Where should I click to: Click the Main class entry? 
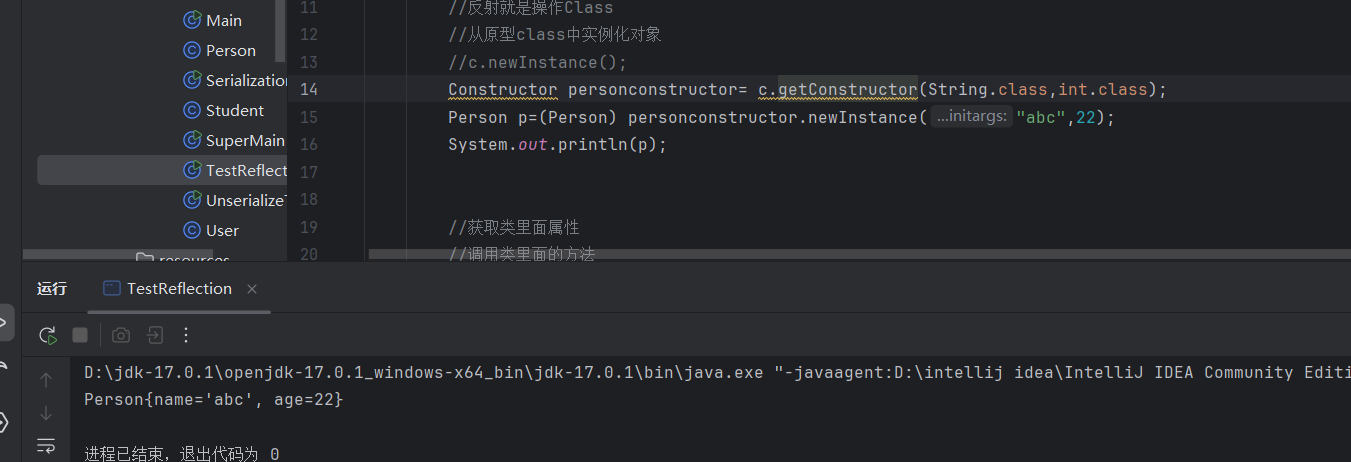click(x=223, y=20)
